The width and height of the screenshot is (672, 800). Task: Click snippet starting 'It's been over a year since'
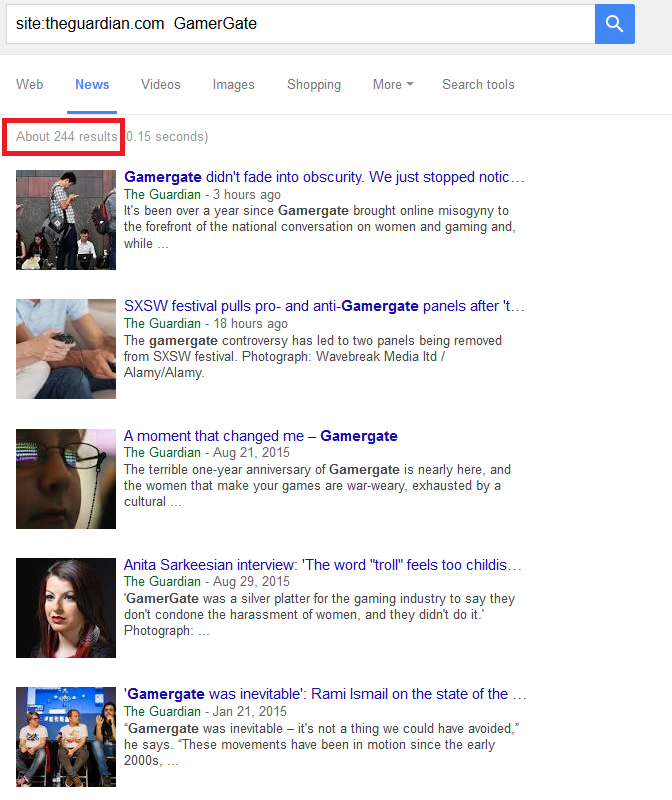click(x=320, y=227)
